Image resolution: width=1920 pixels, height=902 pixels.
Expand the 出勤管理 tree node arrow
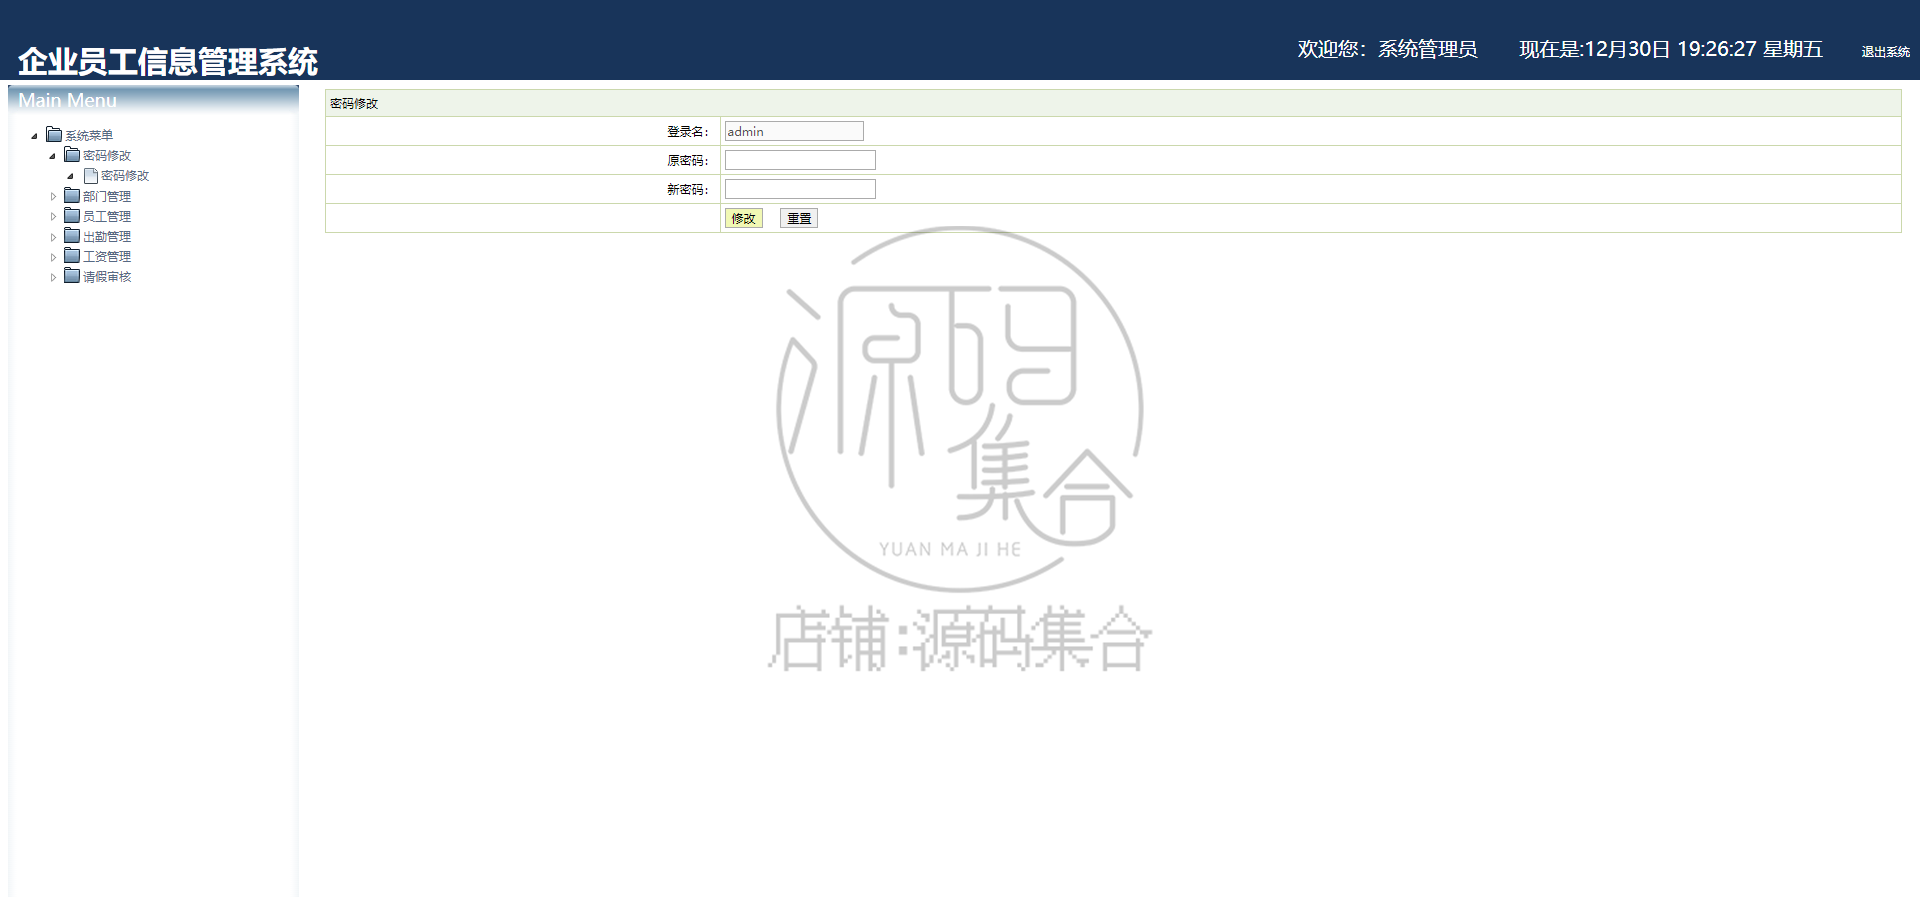pos(53,237)
